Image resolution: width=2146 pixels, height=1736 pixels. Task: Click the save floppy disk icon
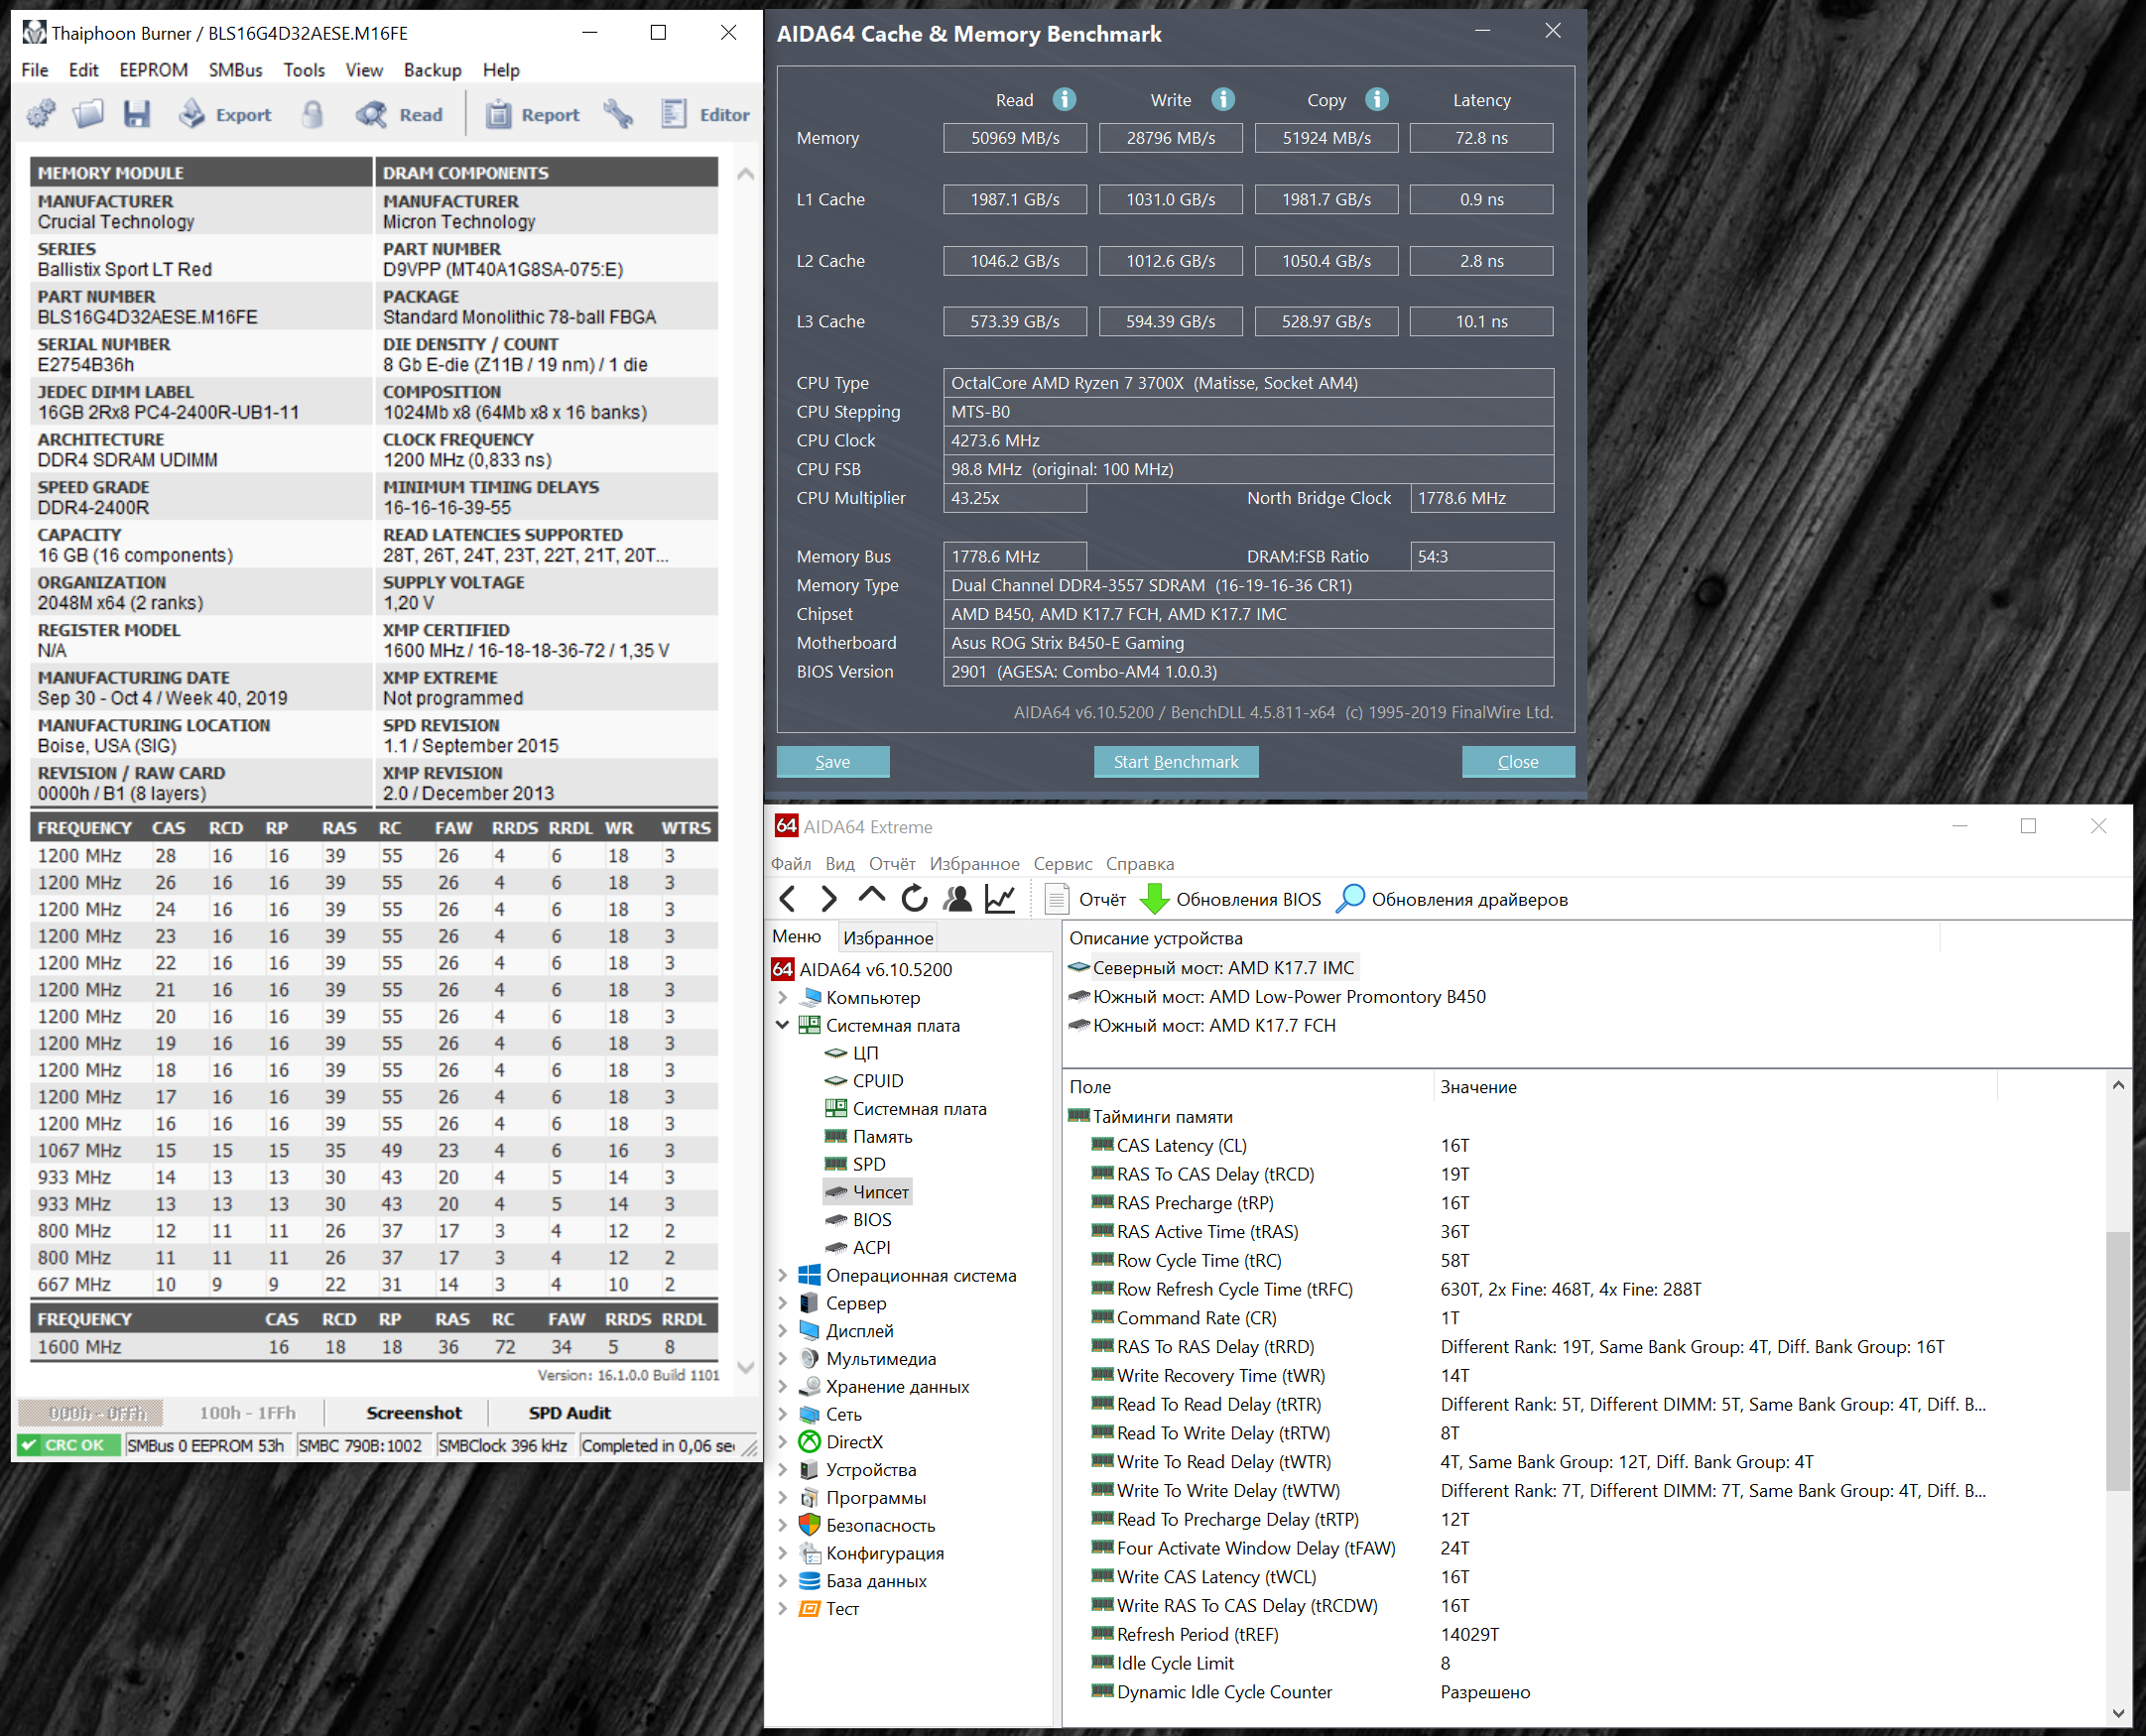coord(137,114)
